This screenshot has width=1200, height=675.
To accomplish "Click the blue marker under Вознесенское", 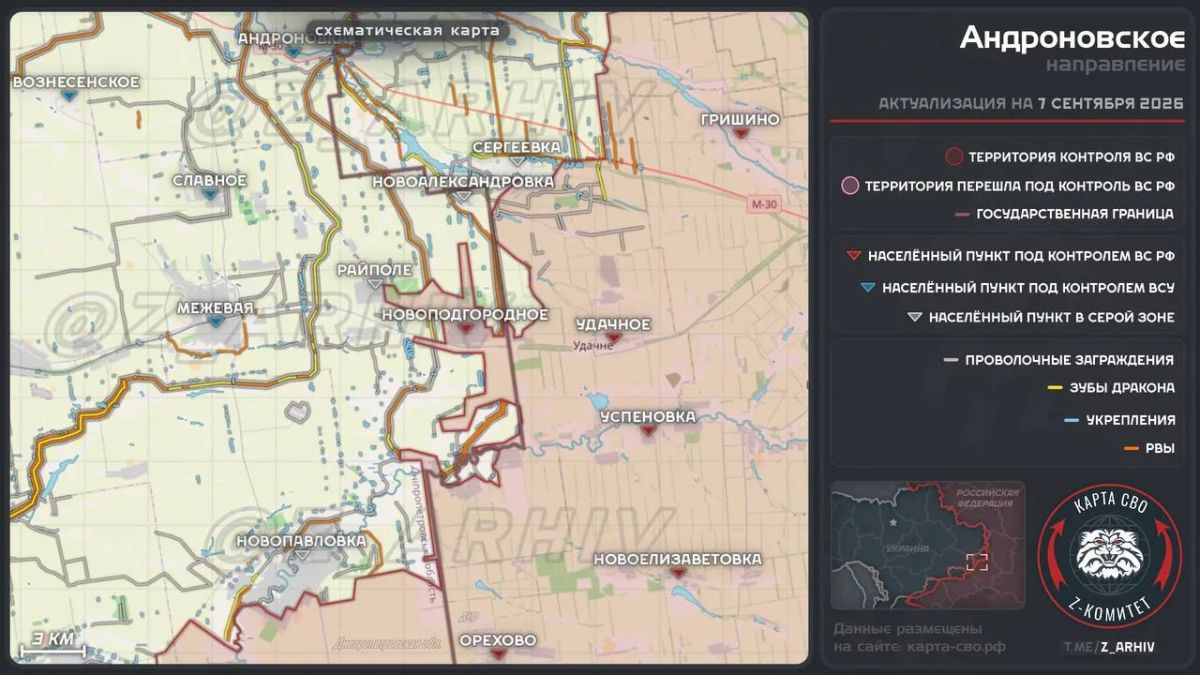I will [x=68, y=96].
